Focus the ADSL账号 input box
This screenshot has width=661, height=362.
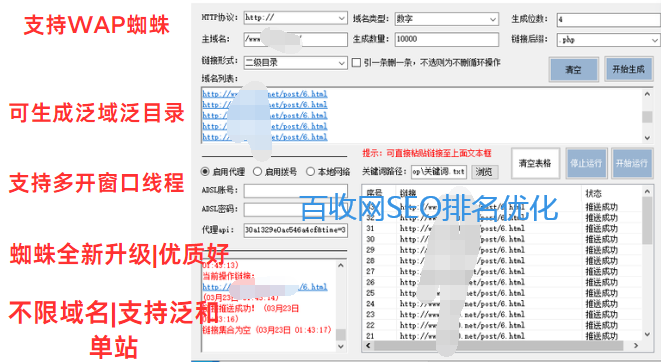click(x=296, y=191)
